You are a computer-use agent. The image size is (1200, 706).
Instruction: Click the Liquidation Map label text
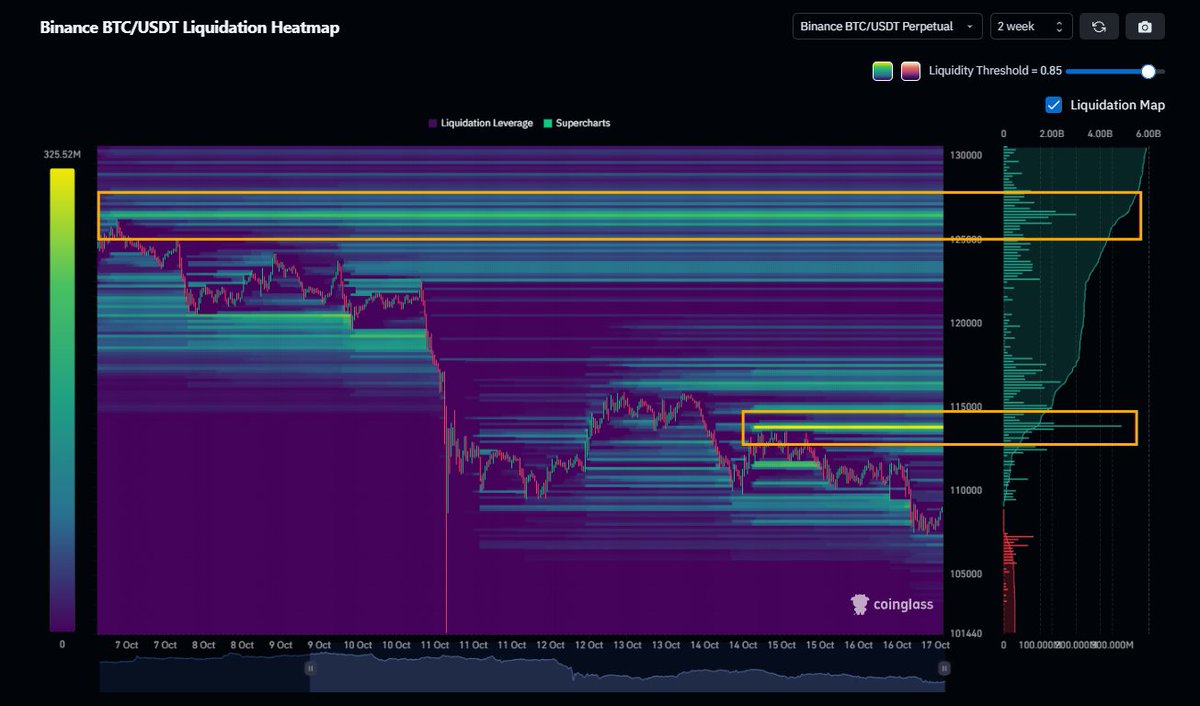pos(1117,105)
